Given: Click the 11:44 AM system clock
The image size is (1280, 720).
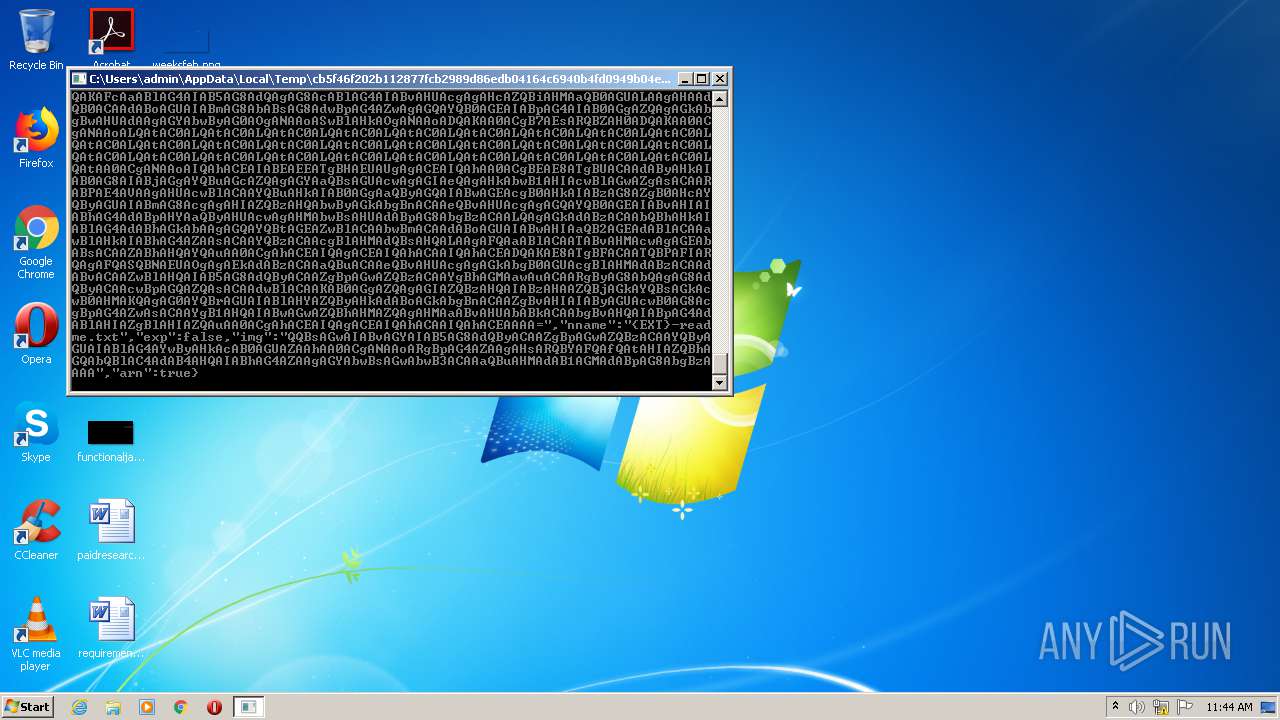Looking at the screenshot, I should point(1229,707).
